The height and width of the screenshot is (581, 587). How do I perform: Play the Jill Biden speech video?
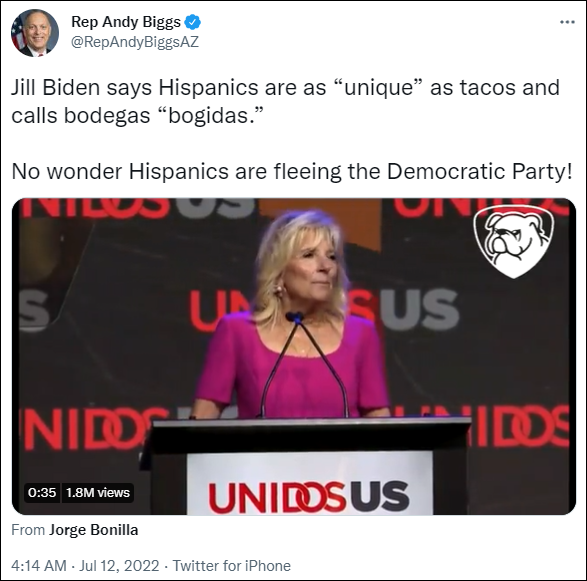(x=294, y=356)
